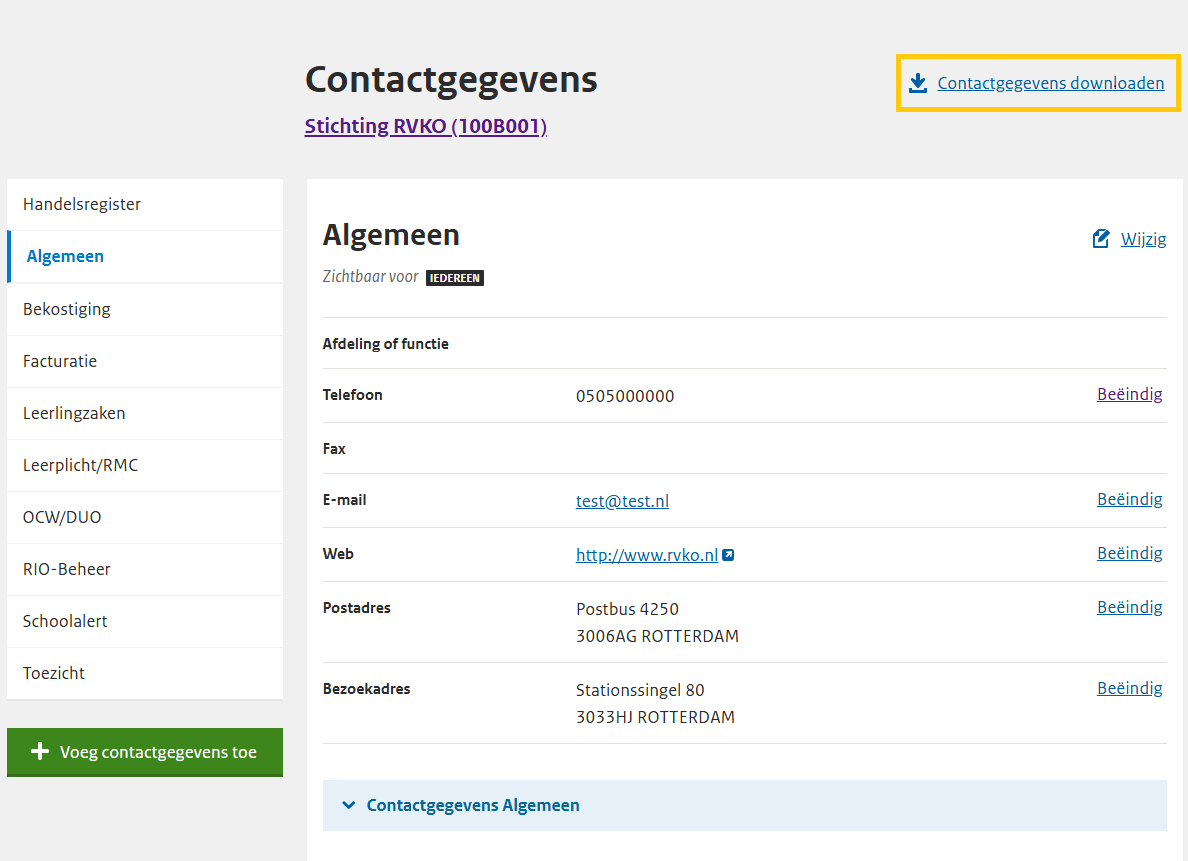
Task: Open the RIO-Beheer section
Action: (x=66, y=569)
